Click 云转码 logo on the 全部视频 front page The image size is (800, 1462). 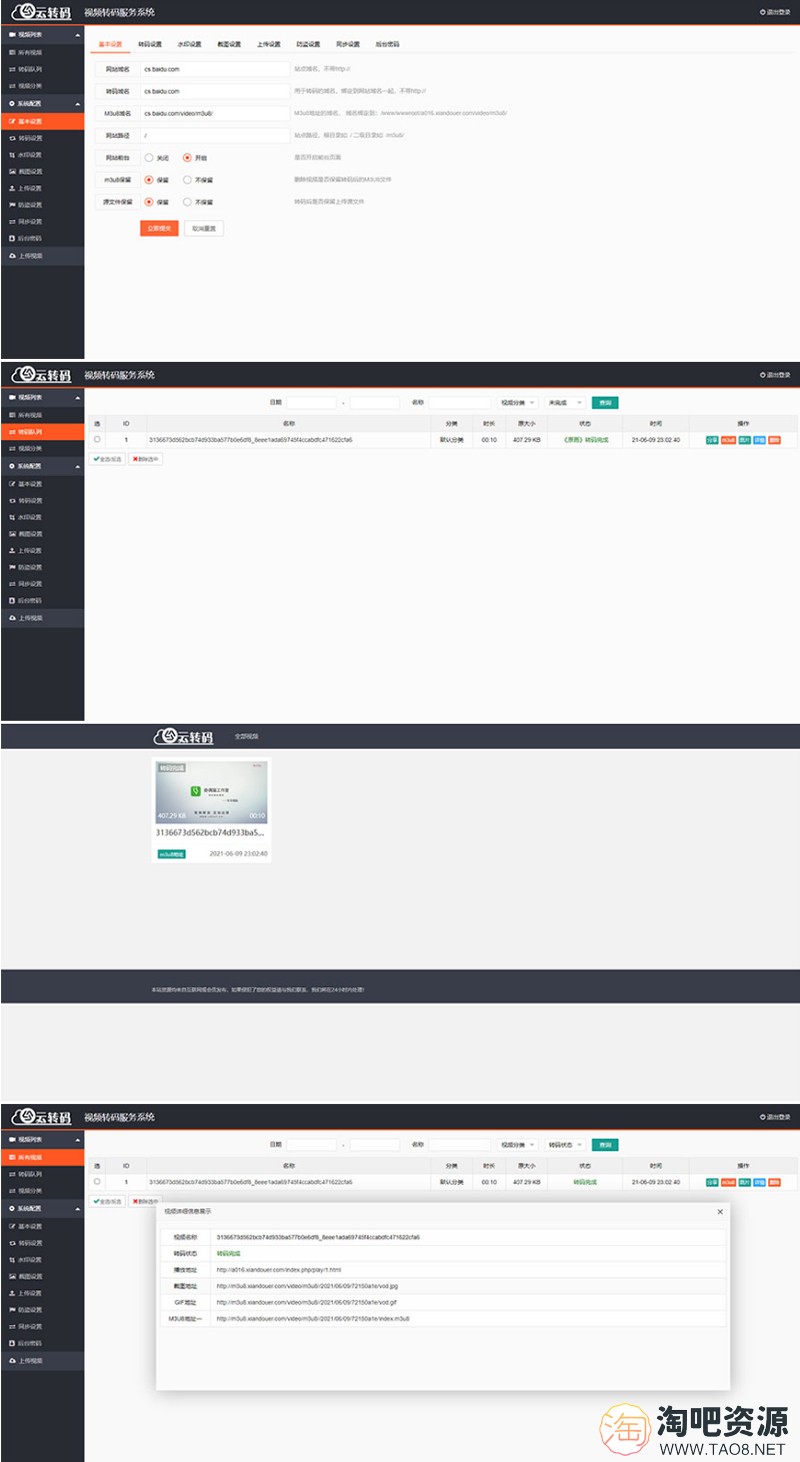[x=184, y=736]
